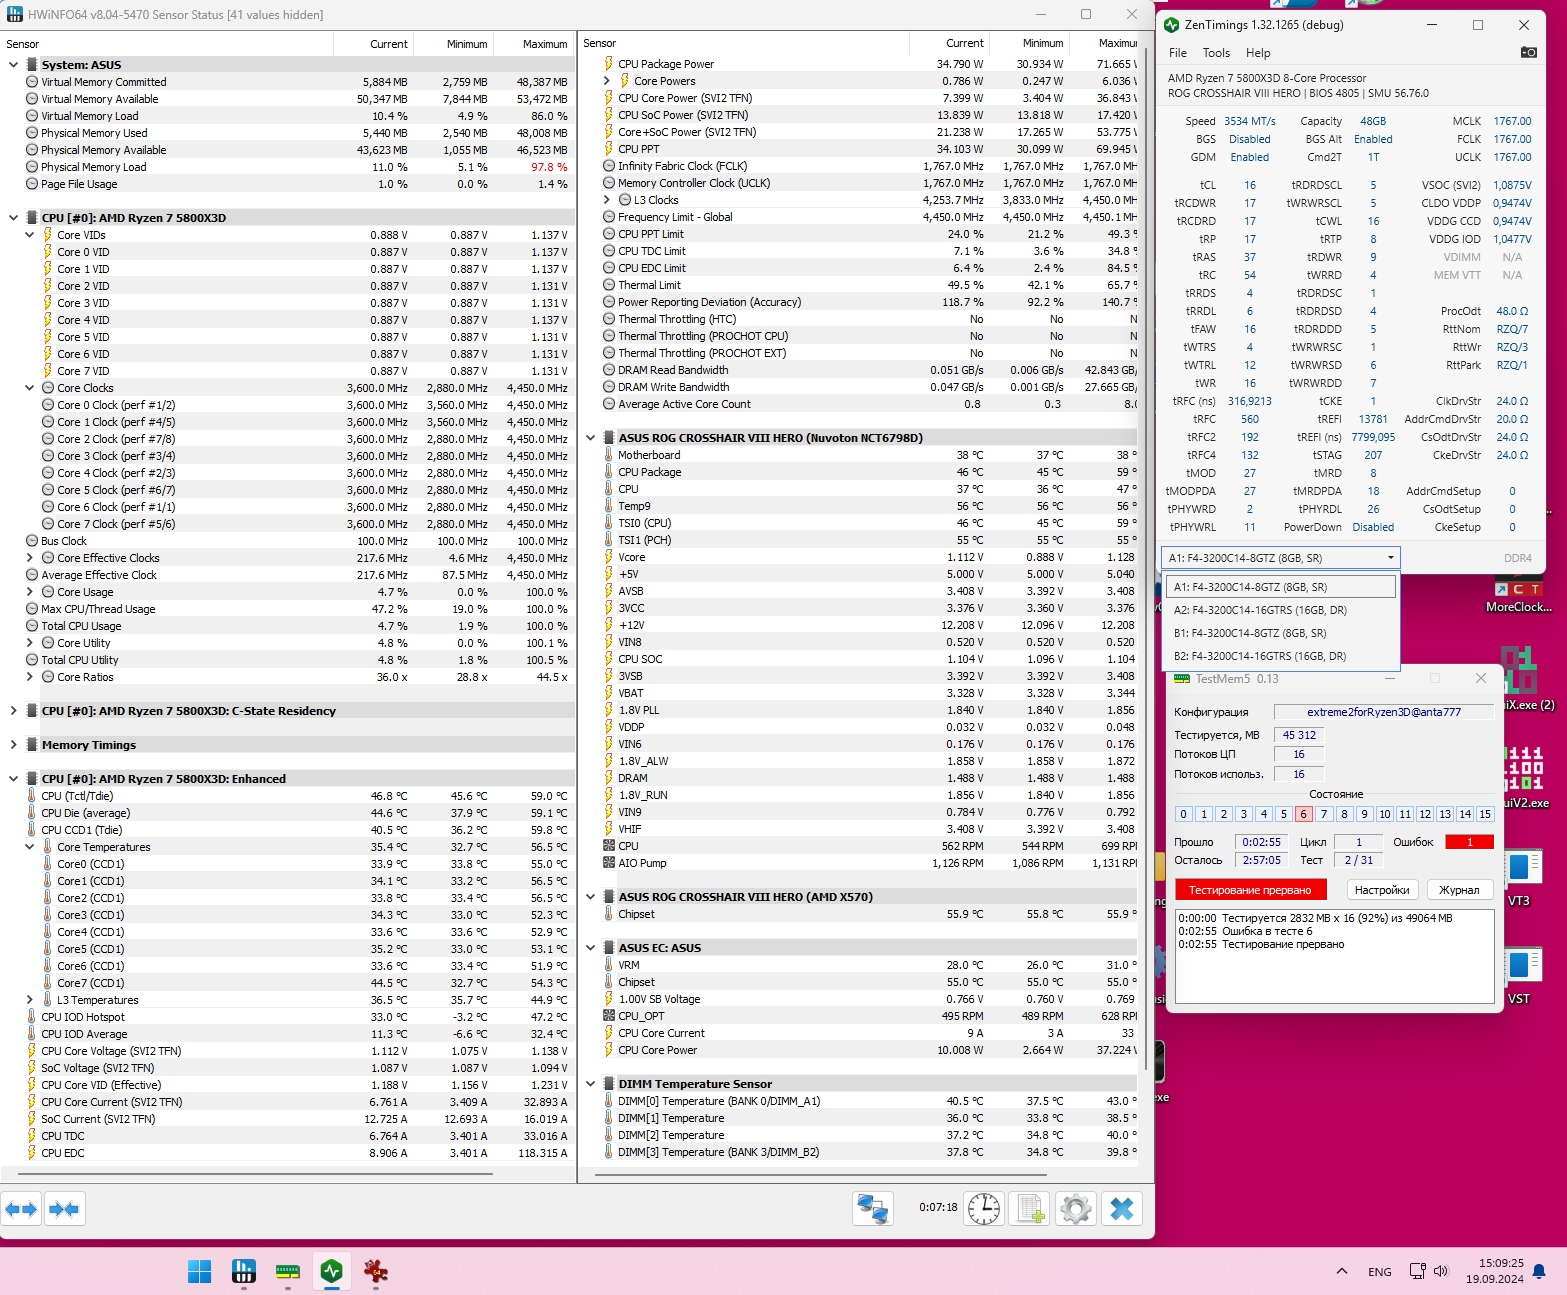Collapse the Core Temperatures node
This screenshot has height=1295, width=1567.
(29, 847)
